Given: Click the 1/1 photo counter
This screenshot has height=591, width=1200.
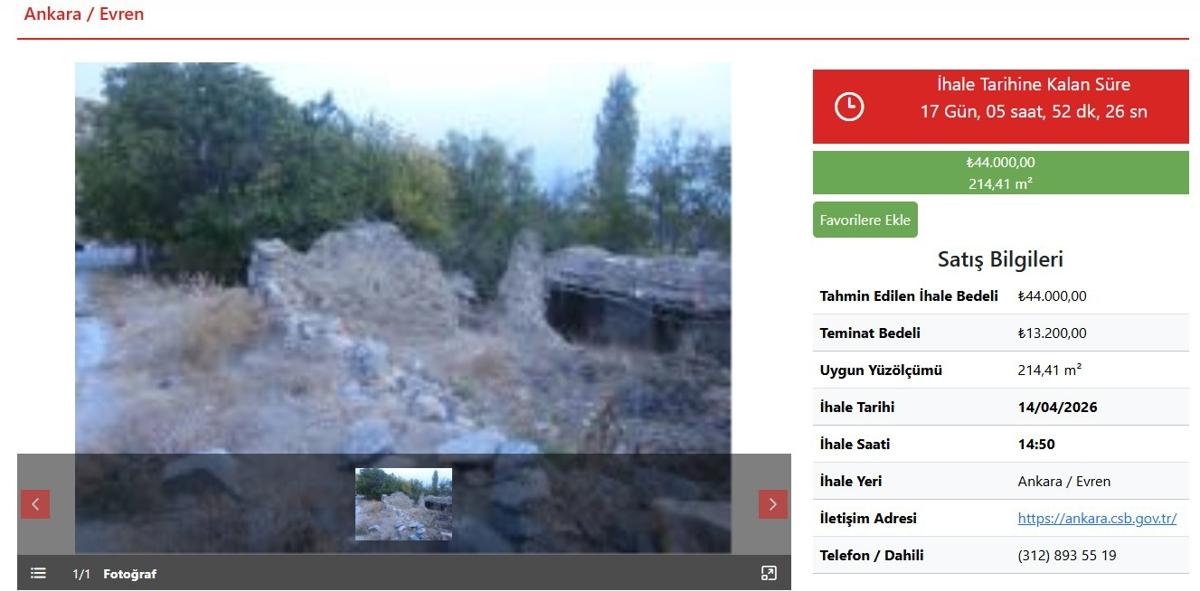Looking at the screenshot, I should [x=81, y=574].
